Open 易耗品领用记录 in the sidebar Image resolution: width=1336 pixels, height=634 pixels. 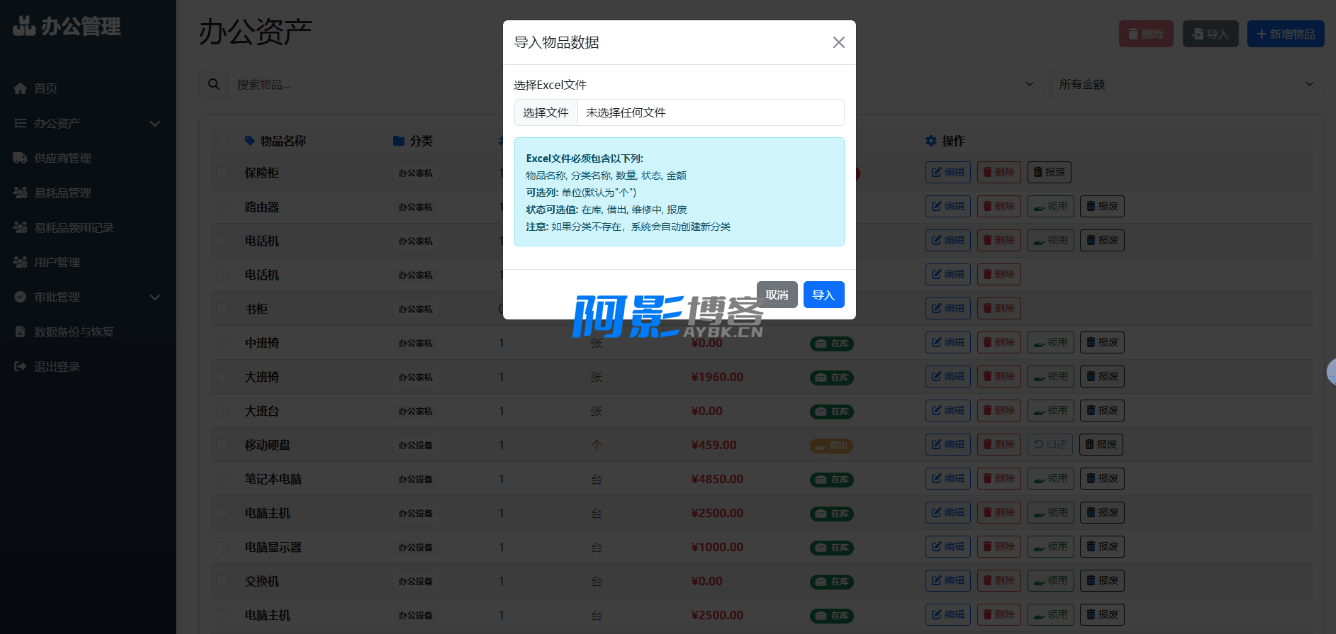73,228
